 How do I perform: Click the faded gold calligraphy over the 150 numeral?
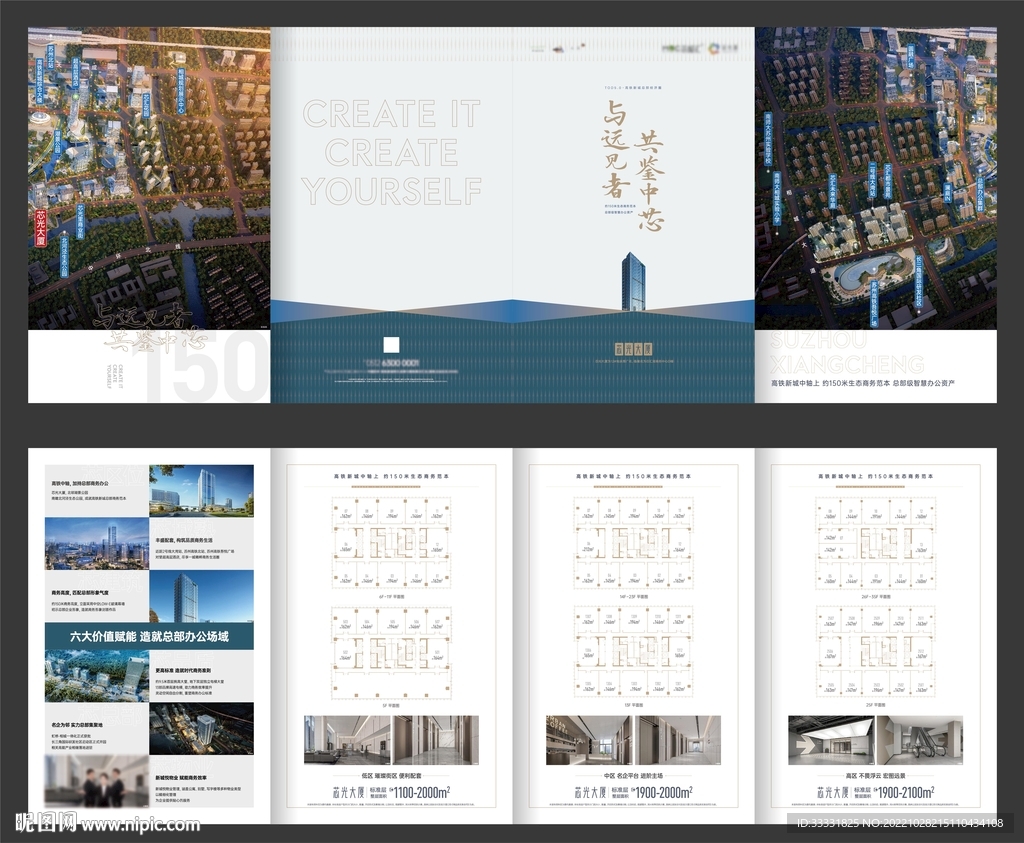click(x=150, y=328)
